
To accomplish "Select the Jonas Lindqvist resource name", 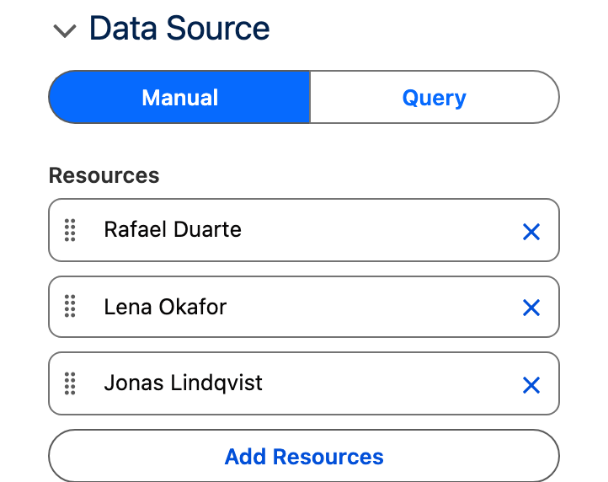I will pos(183,383).
